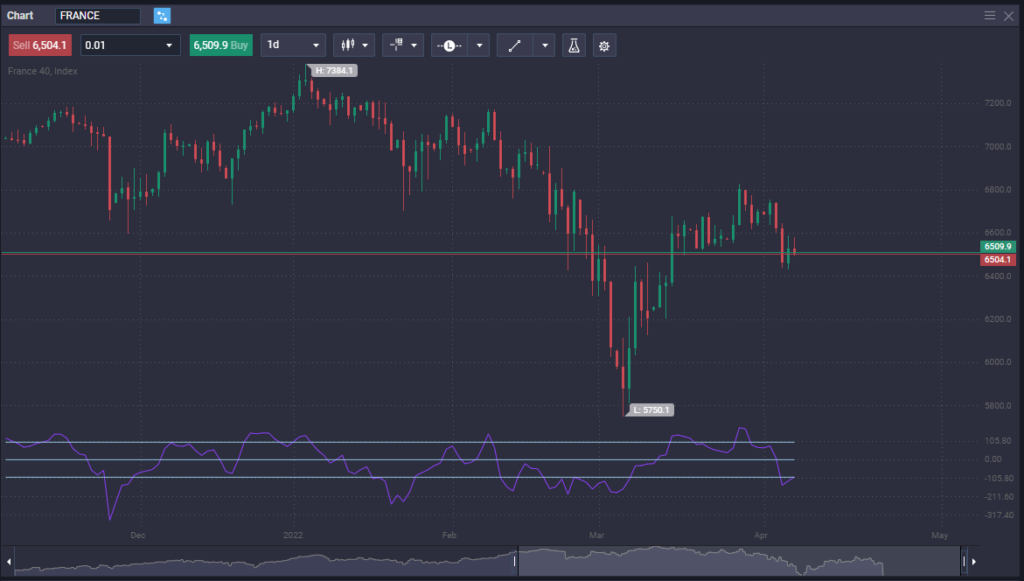The height and width of the screenshot is (581, 1024).
Task: Click the L: 5750.1 low marker label
Action: tap(651, 409)
